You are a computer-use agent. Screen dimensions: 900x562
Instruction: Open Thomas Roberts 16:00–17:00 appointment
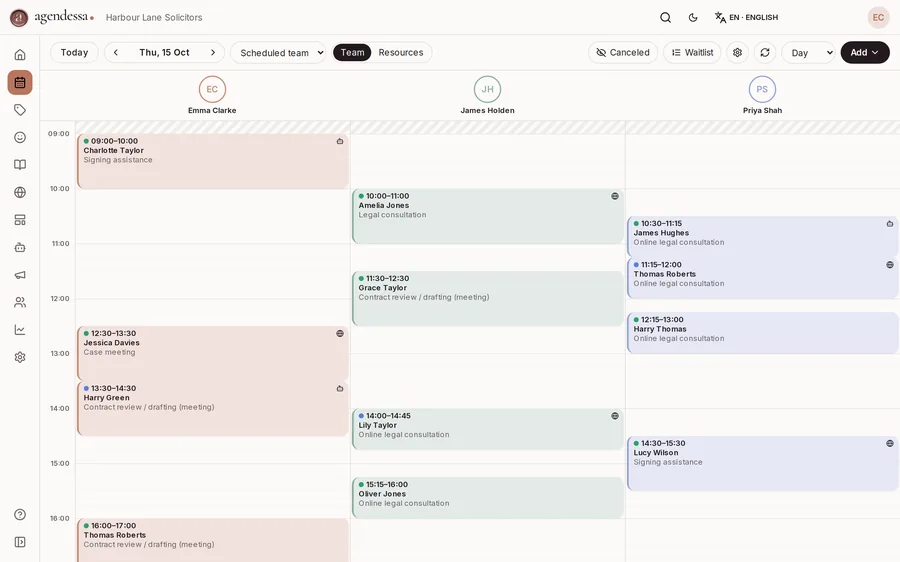(213, 541)
